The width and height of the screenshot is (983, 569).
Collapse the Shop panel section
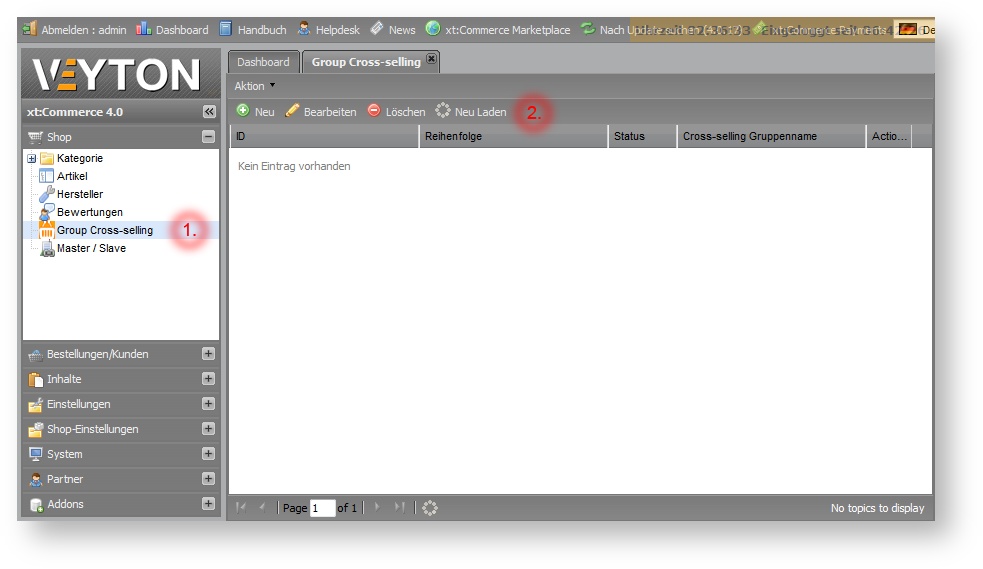[x=208, y=137]
